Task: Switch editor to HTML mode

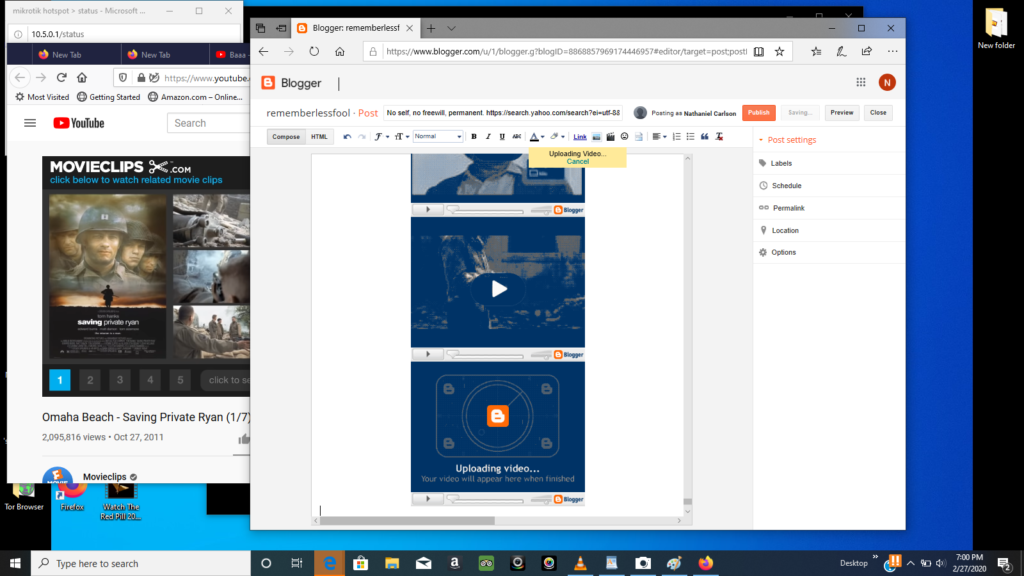Action: (x=319, y=136)
